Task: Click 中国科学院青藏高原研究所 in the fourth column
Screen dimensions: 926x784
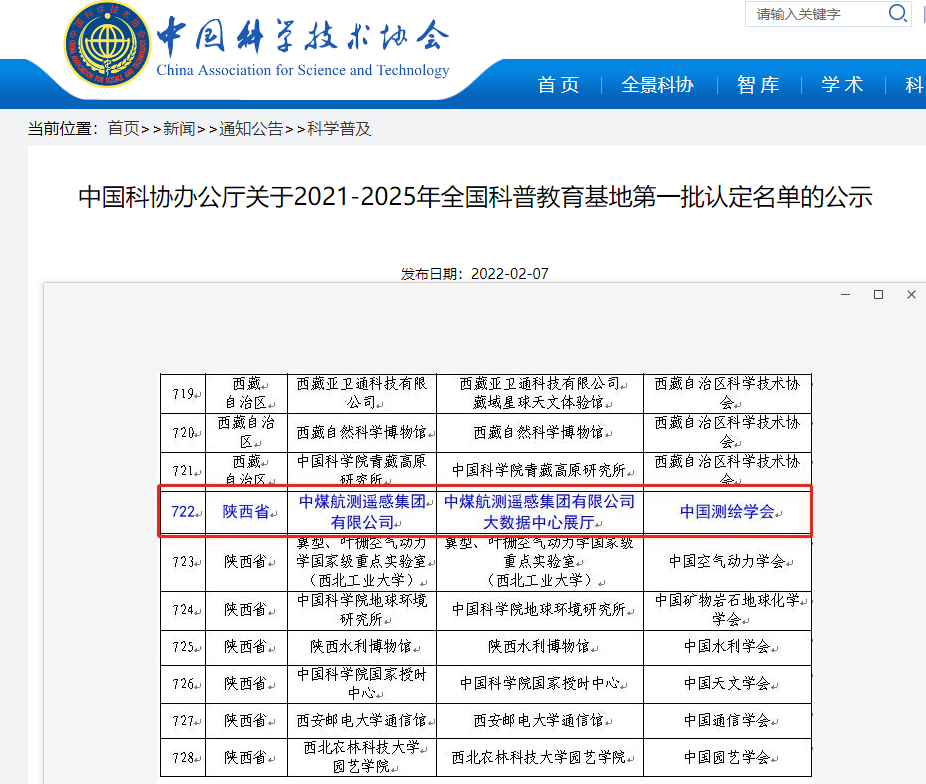Action: [540, 471]
